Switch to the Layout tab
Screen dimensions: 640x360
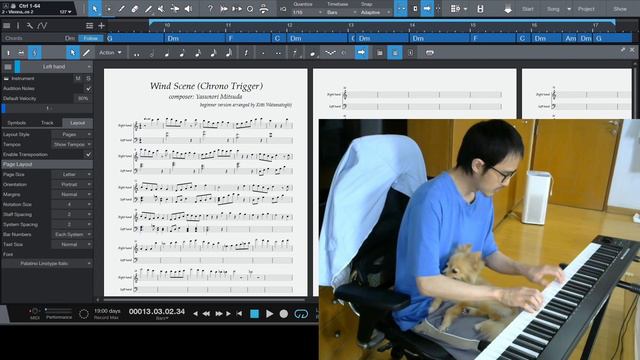tap(78, 123)
